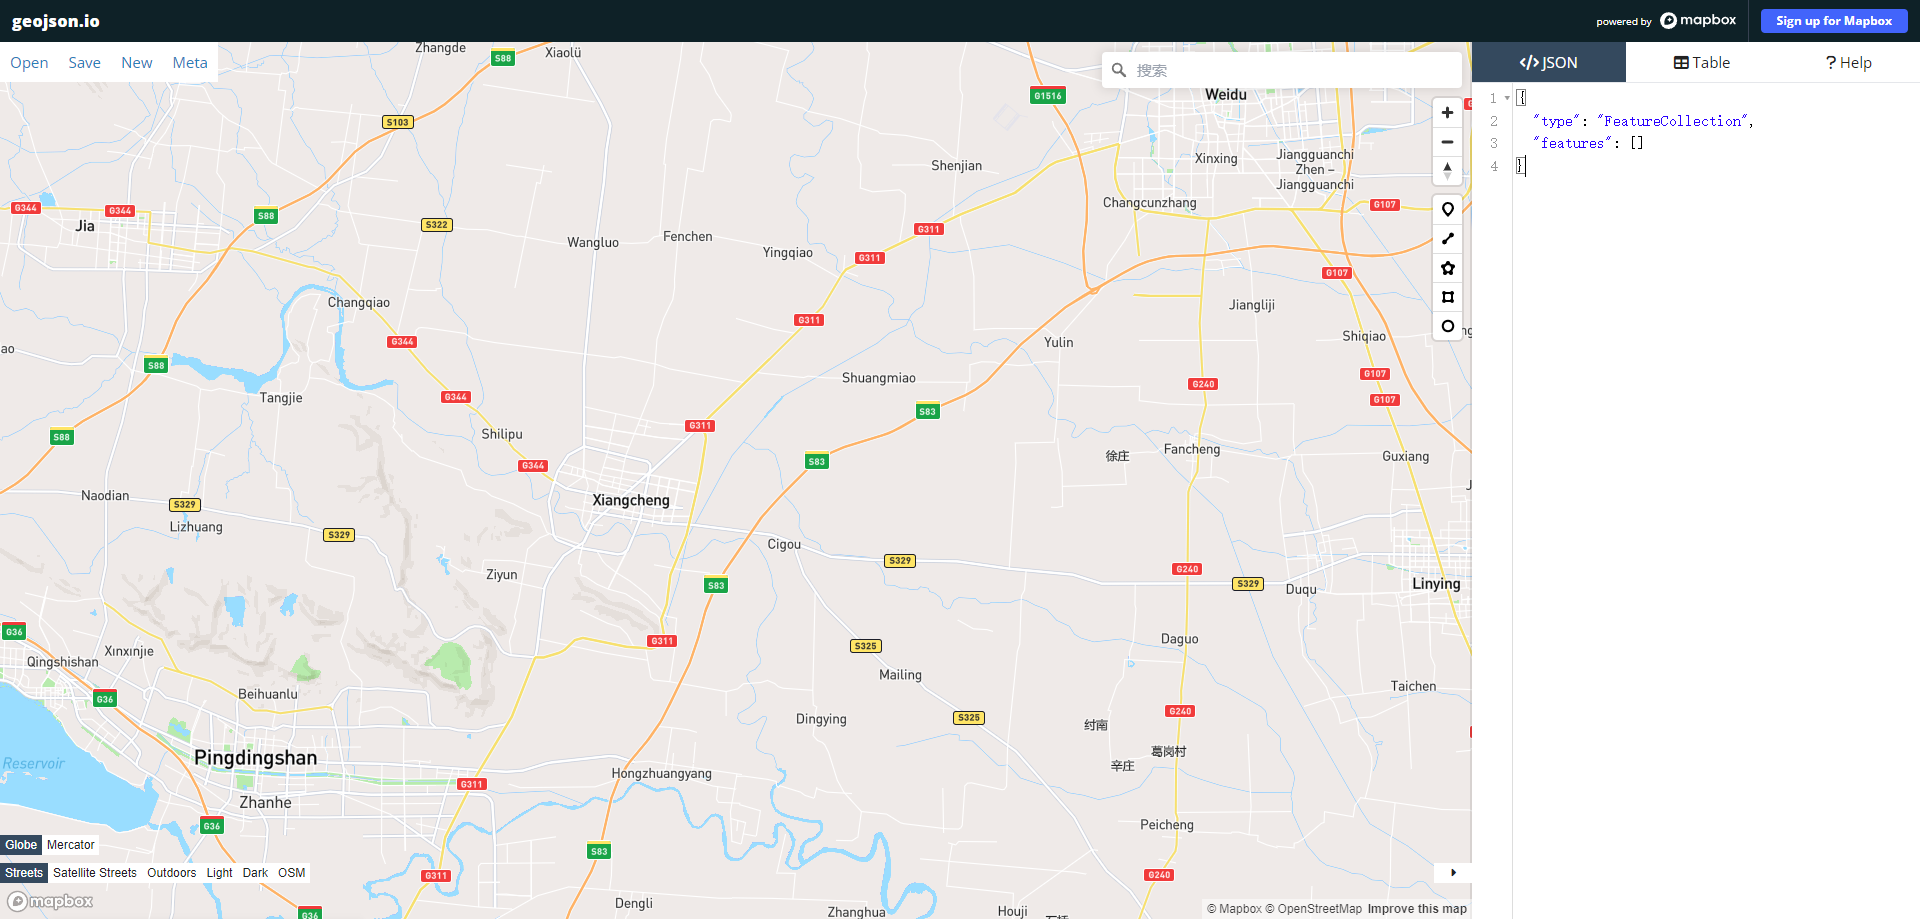Viewport: 1920px width, 919px height.
Task: Click the Shuangmiao label on map
Action: point(879,378)
